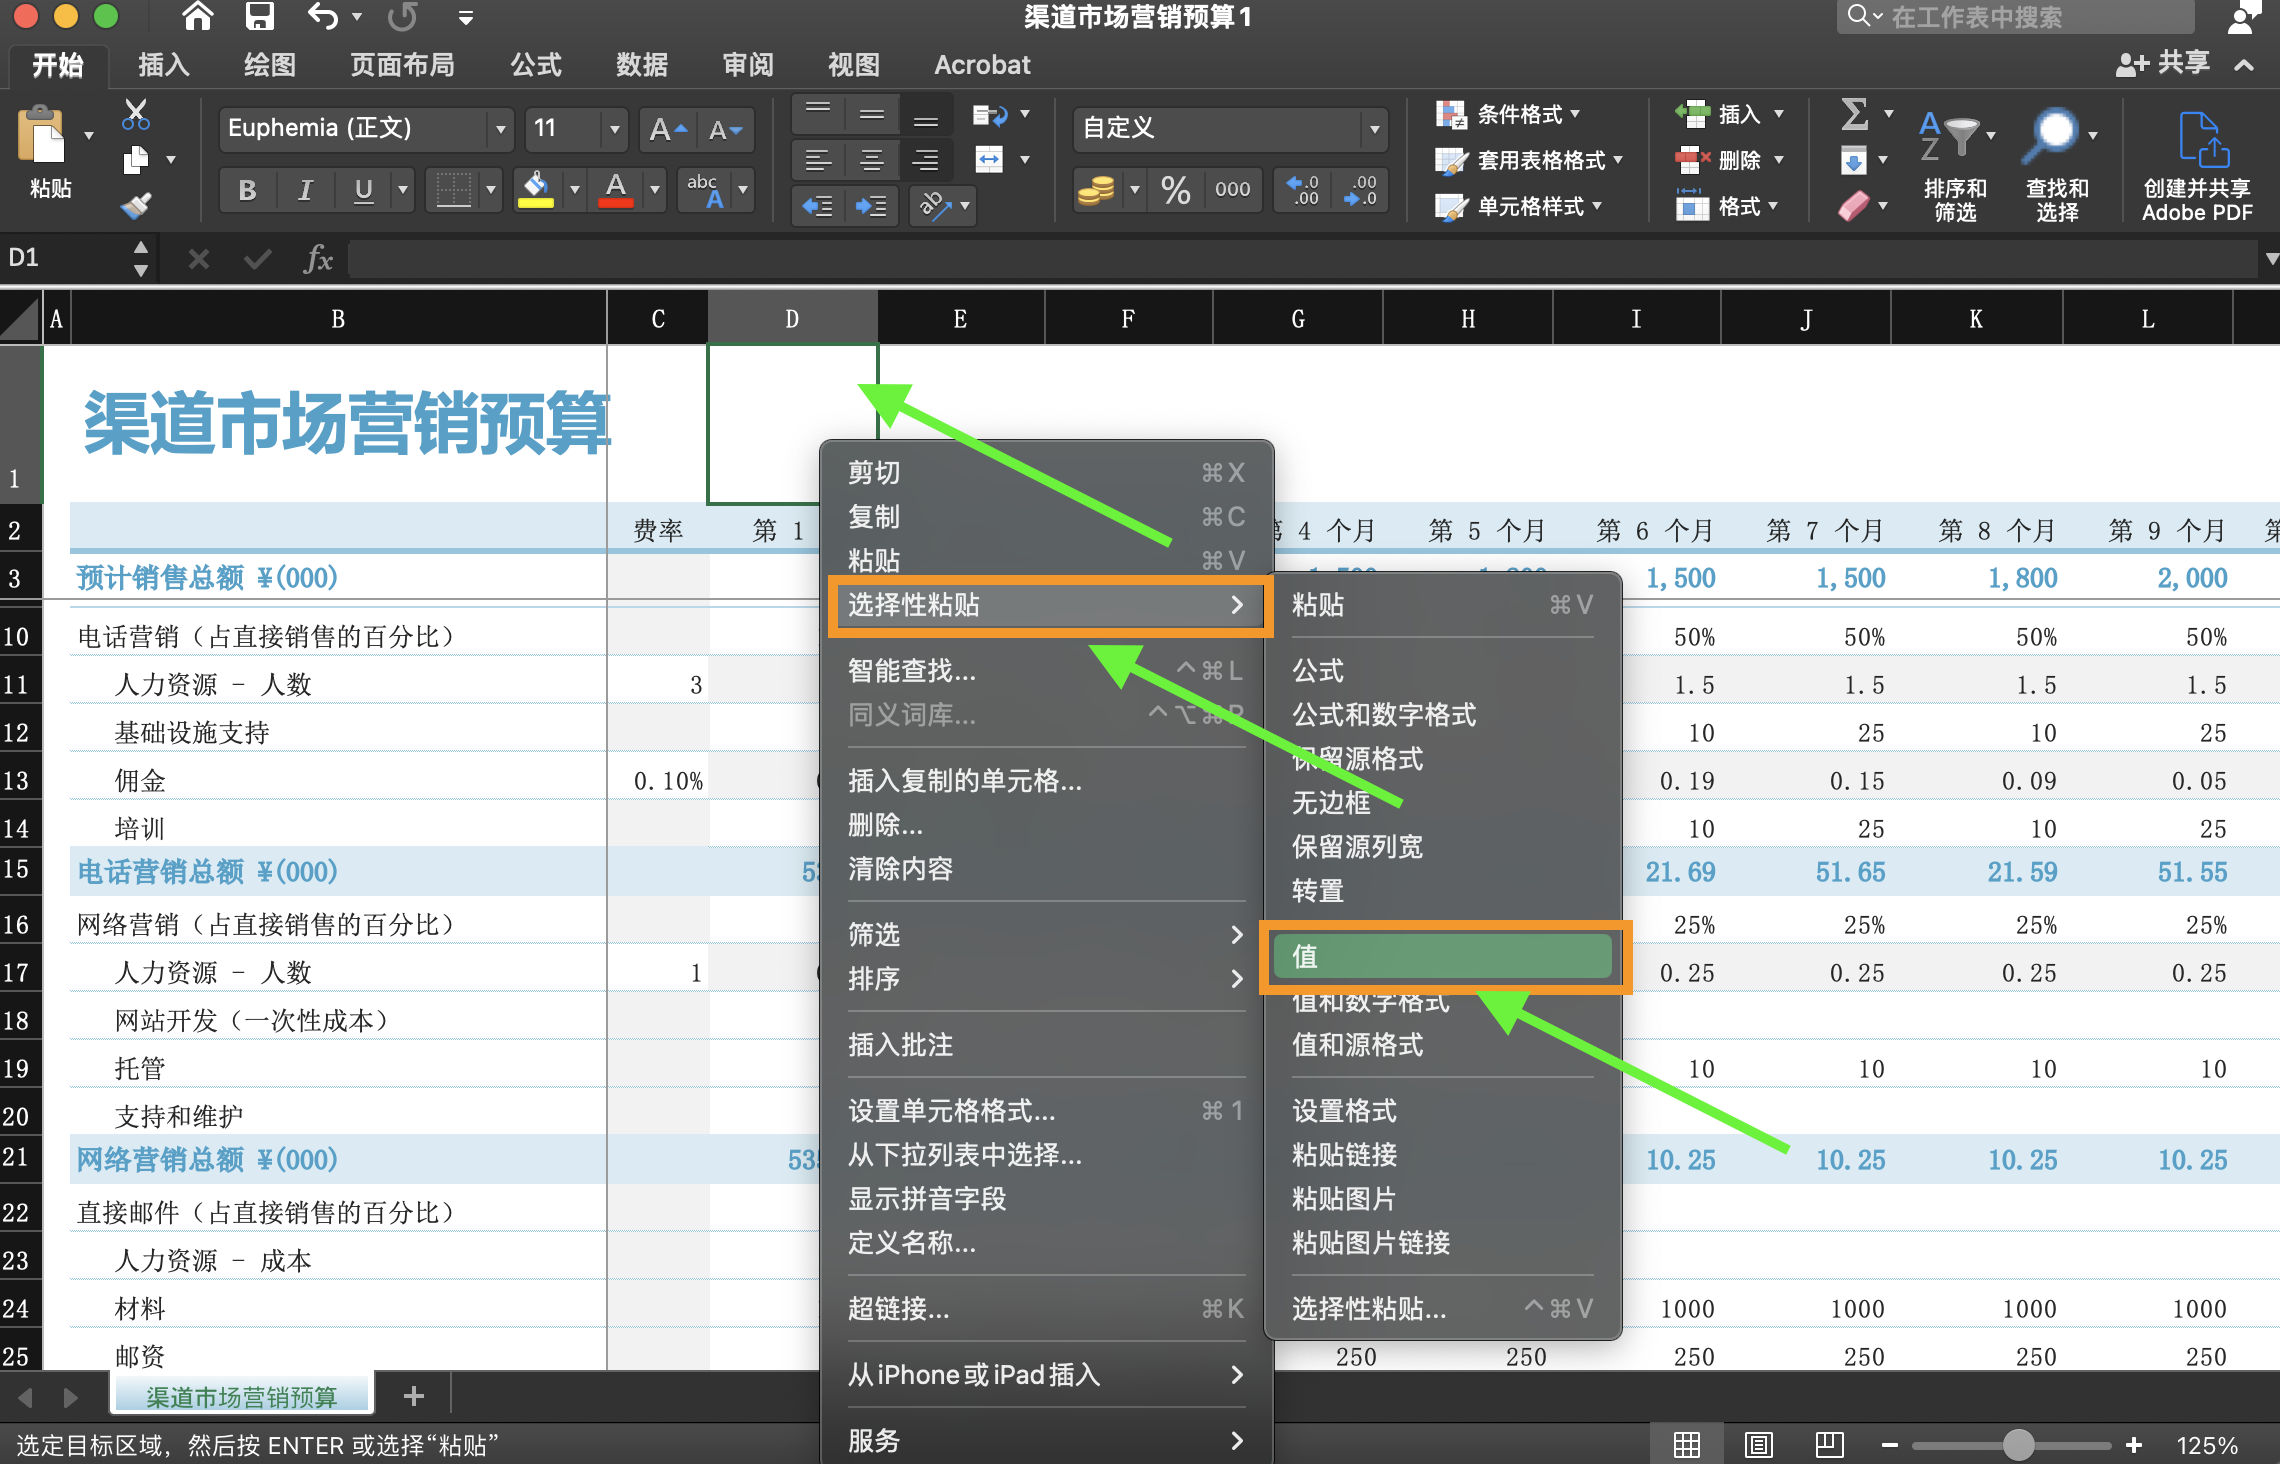Open the 排序和筛选 sorting tool

point(1955,165)
